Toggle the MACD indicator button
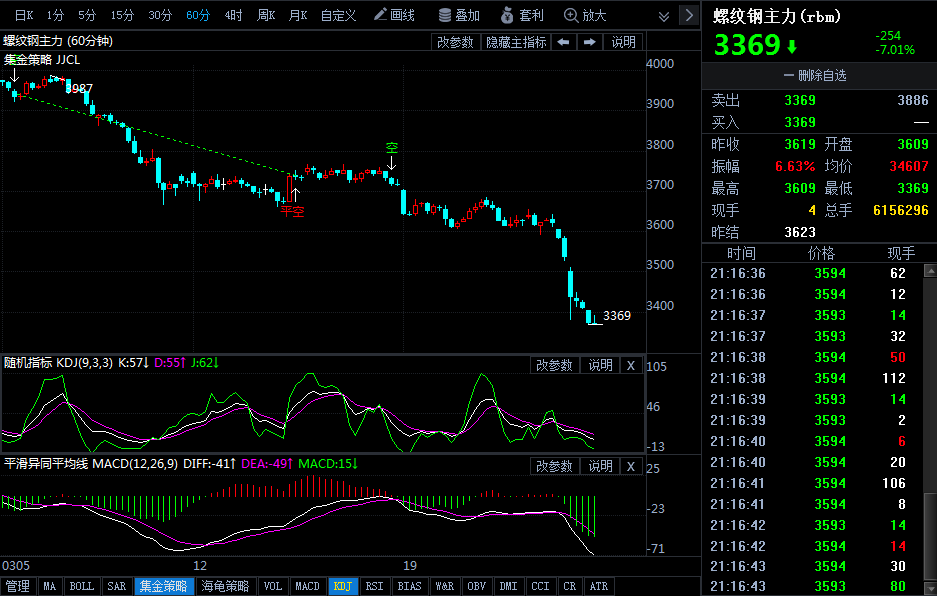This screenshot has width=937, height=596. click(x=307, y=586)
